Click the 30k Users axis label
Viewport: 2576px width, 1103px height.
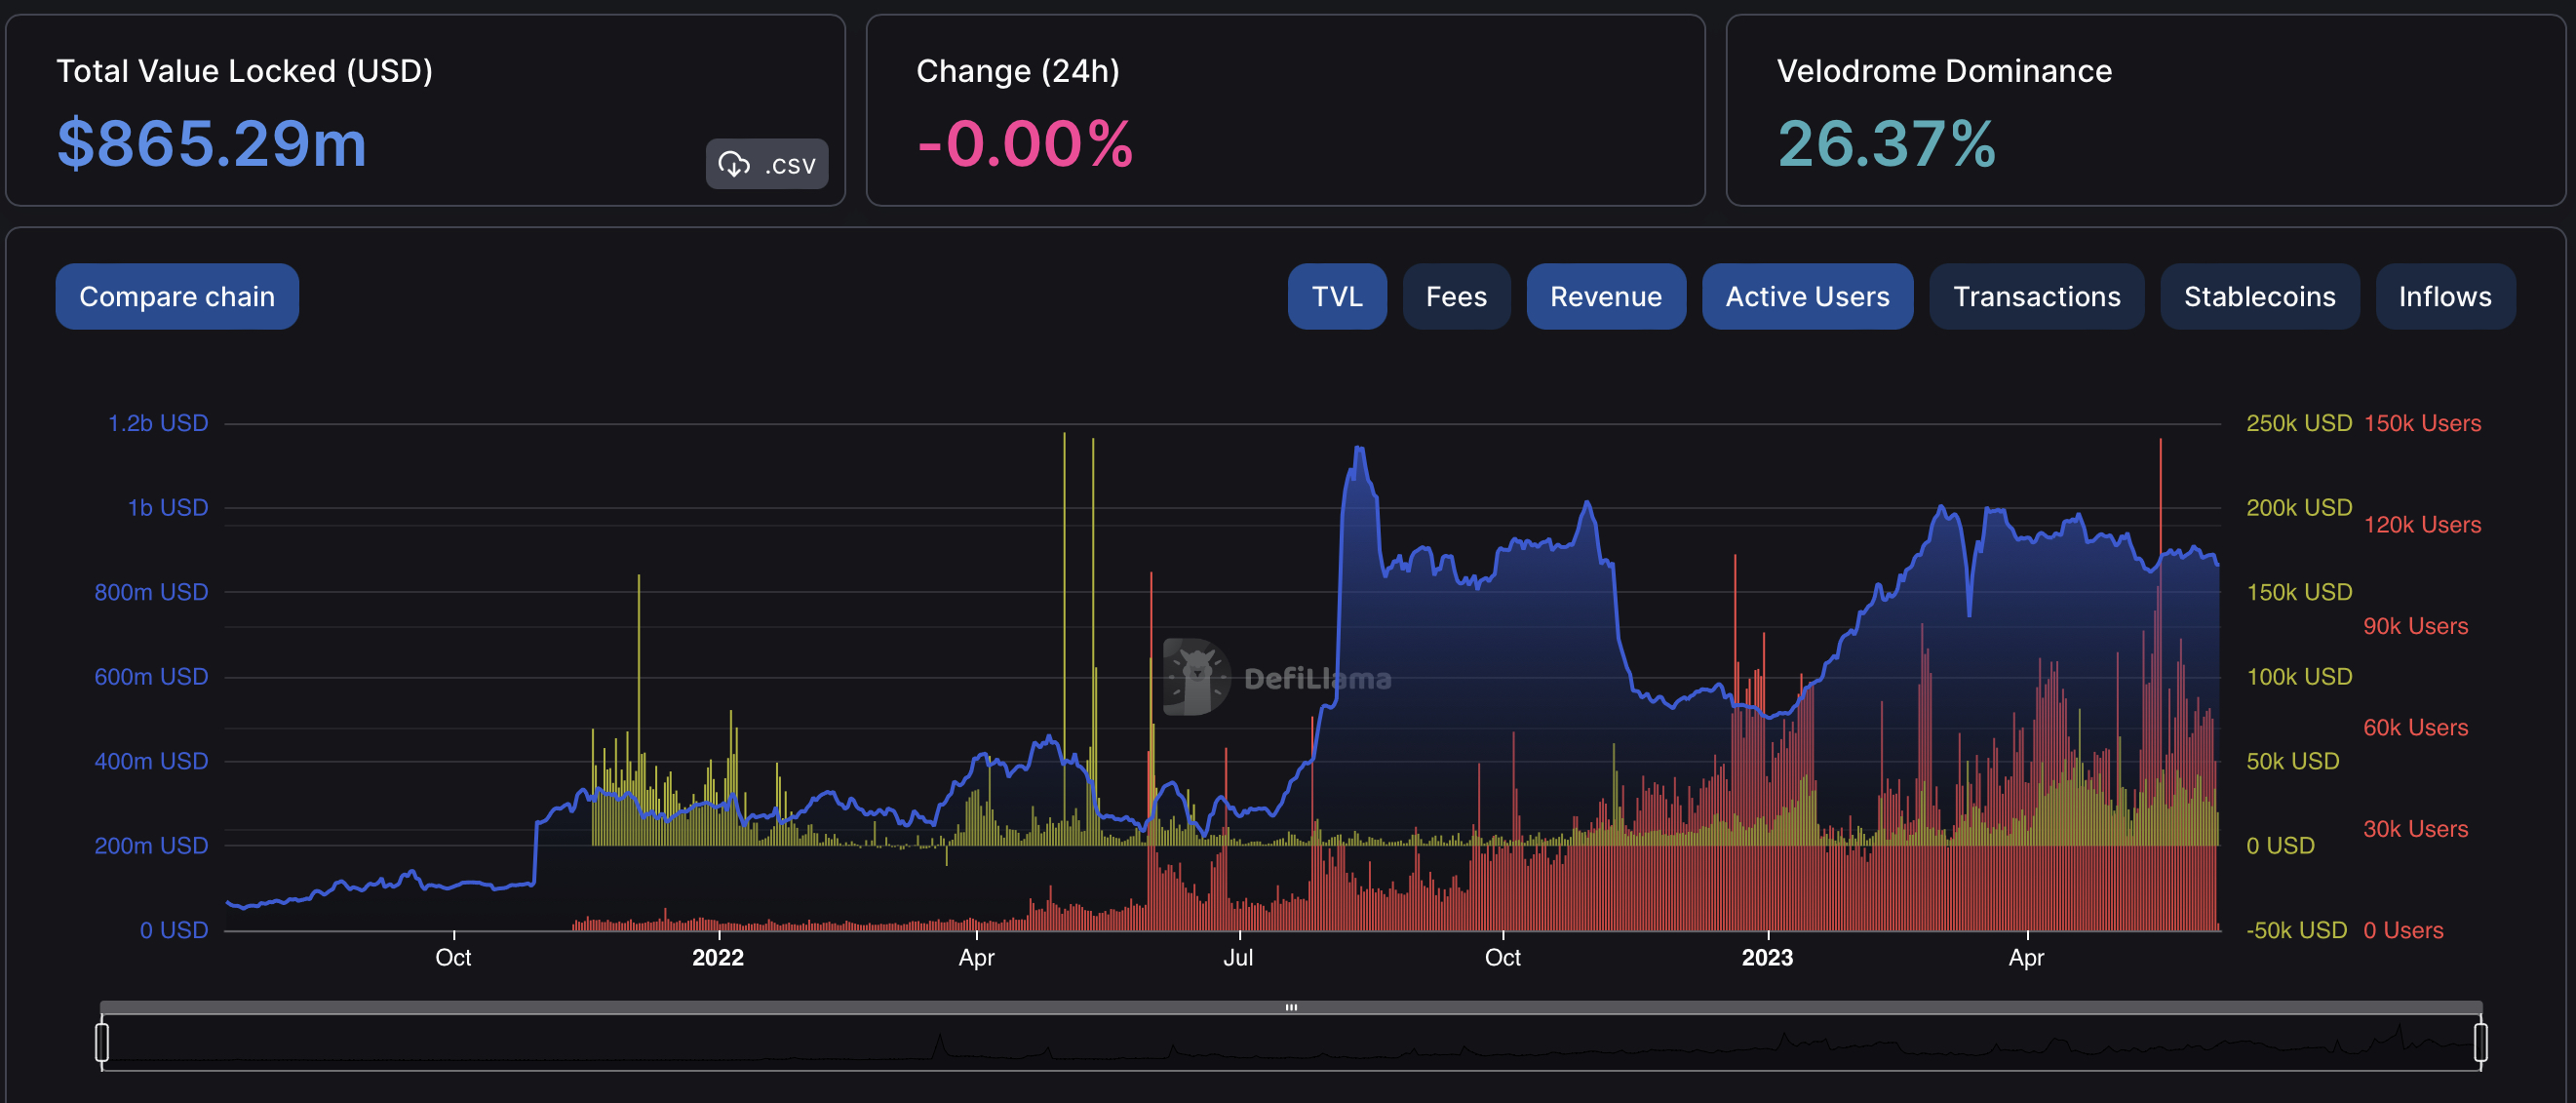(x=2415, y=829)
